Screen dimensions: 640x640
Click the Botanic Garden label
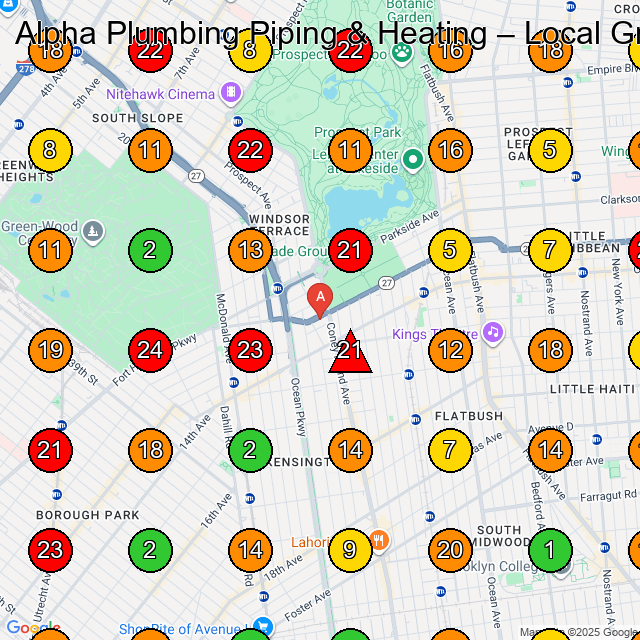click(x=409, y=11)
